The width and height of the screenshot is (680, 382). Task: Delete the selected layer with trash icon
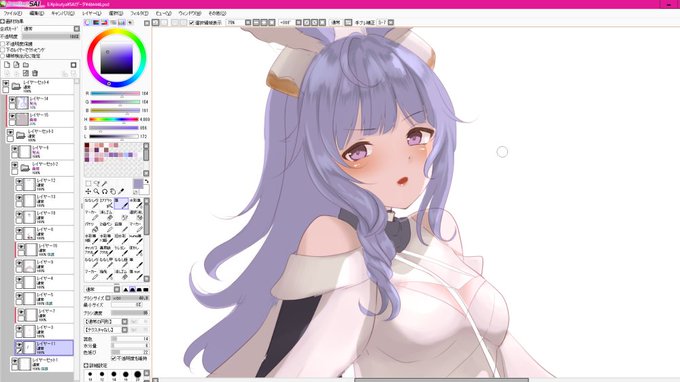coord(35,74)
